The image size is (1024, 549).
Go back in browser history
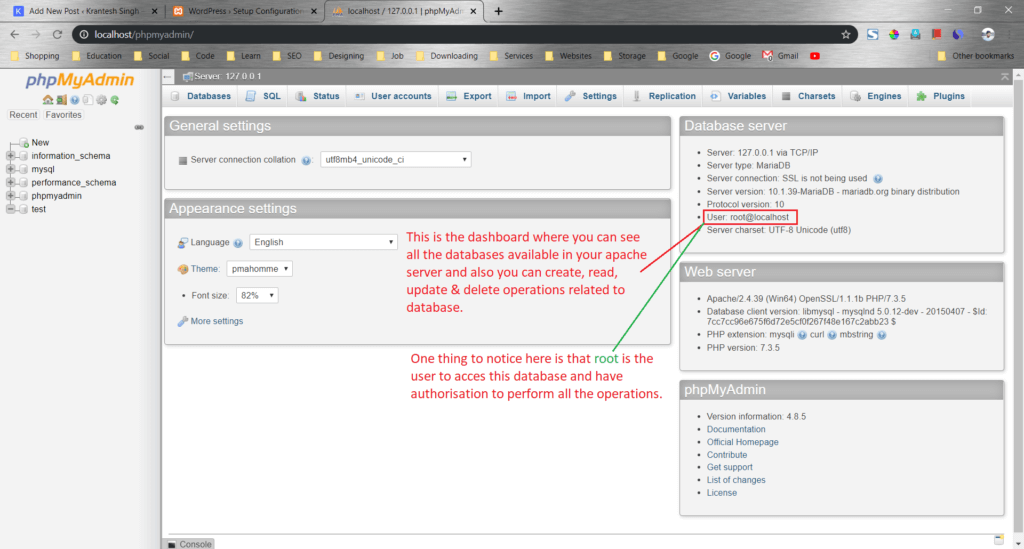coord(15,35)
